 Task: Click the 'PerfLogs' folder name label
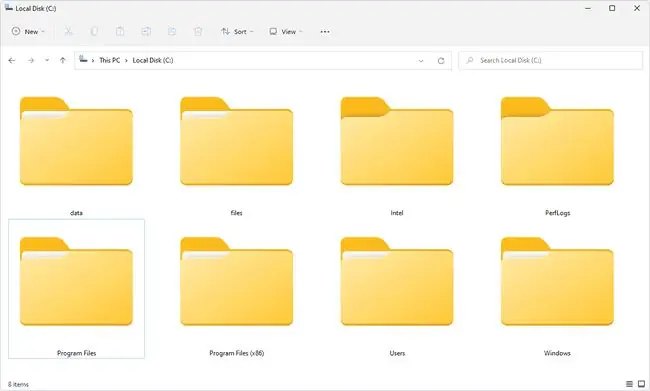point(558,213)
